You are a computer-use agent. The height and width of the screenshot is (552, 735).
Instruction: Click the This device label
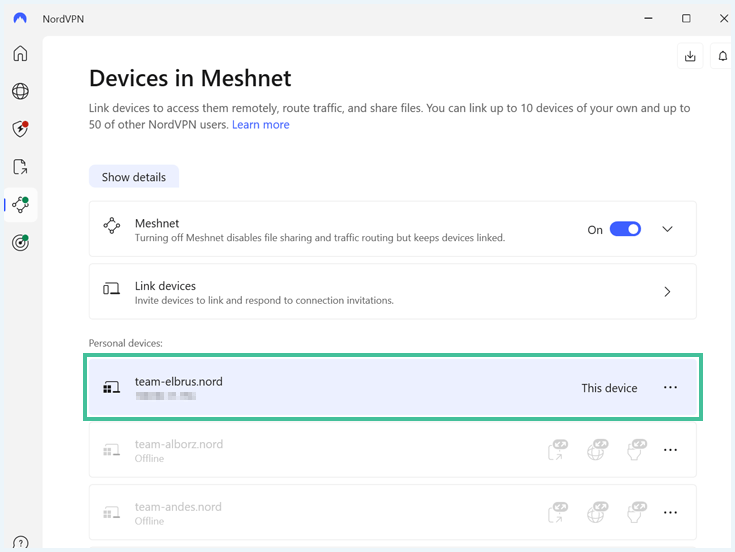(x=609, y=388)
